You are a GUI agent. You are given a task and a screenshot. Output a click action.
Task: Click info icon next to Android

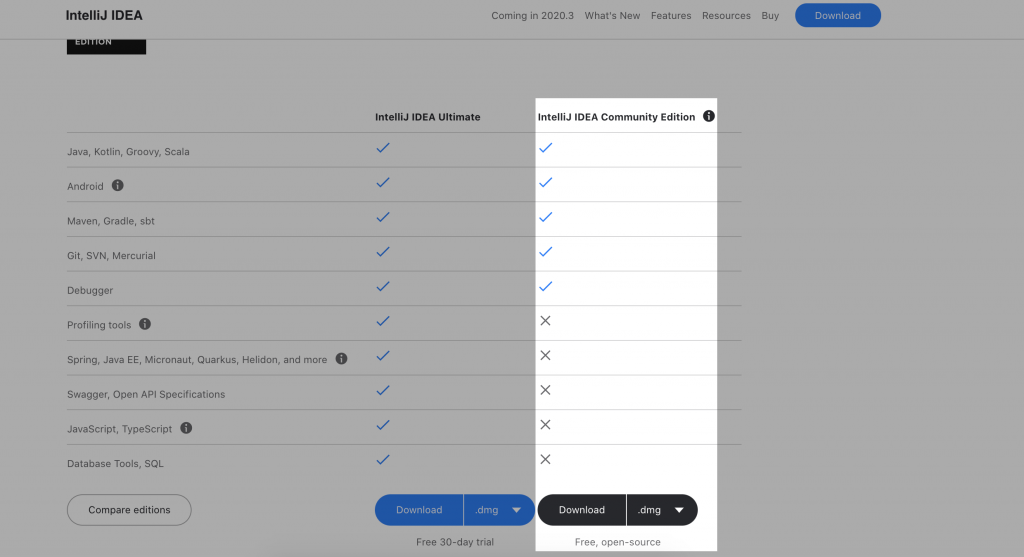[118, 185]
